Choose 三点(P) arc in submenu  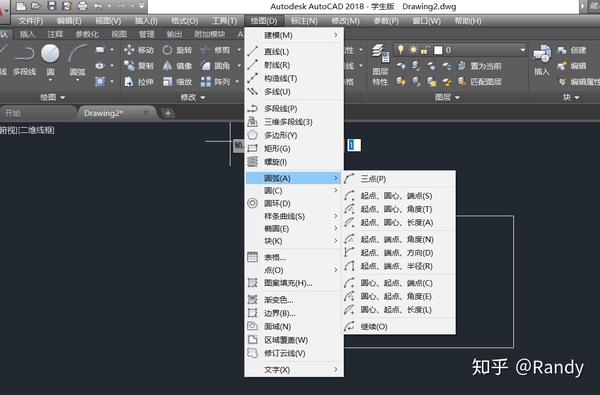pos(399,179)
